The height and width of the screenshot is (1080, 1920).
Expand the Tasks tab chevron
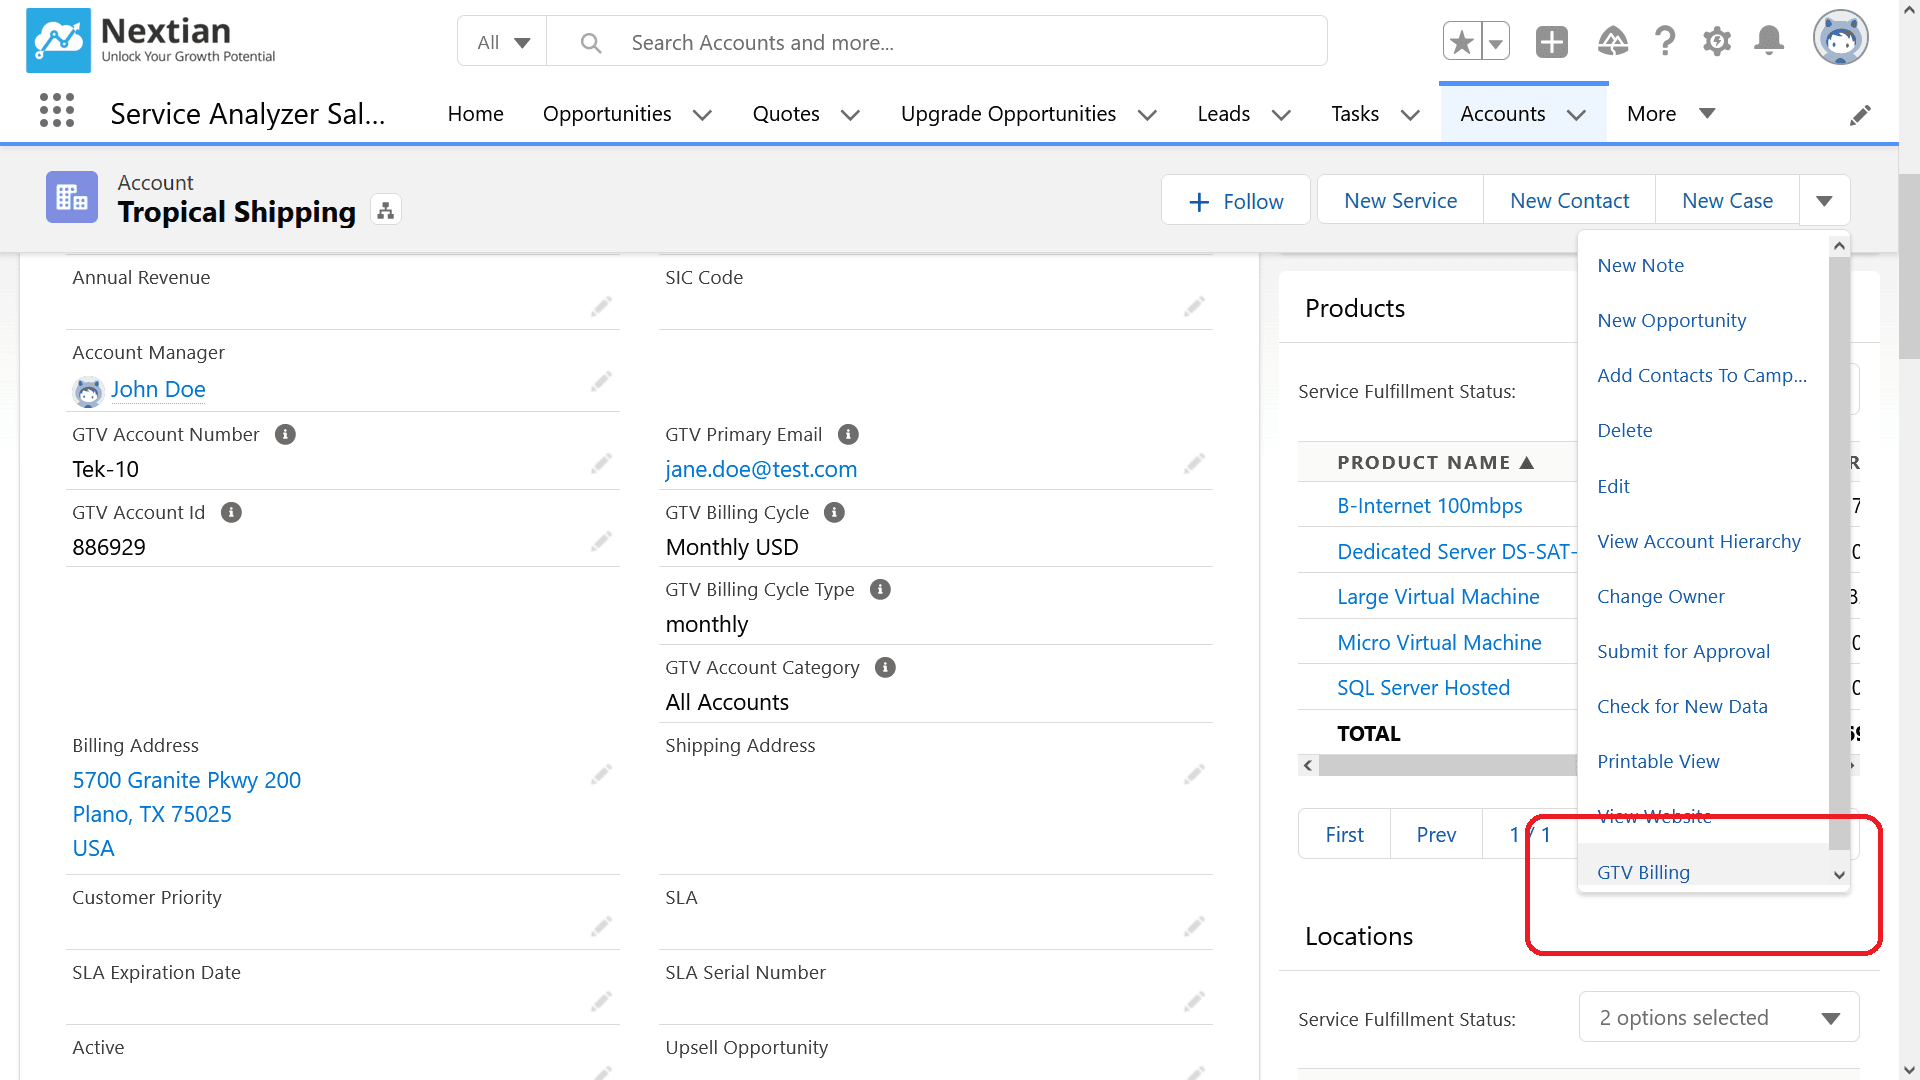[1411, 115]
